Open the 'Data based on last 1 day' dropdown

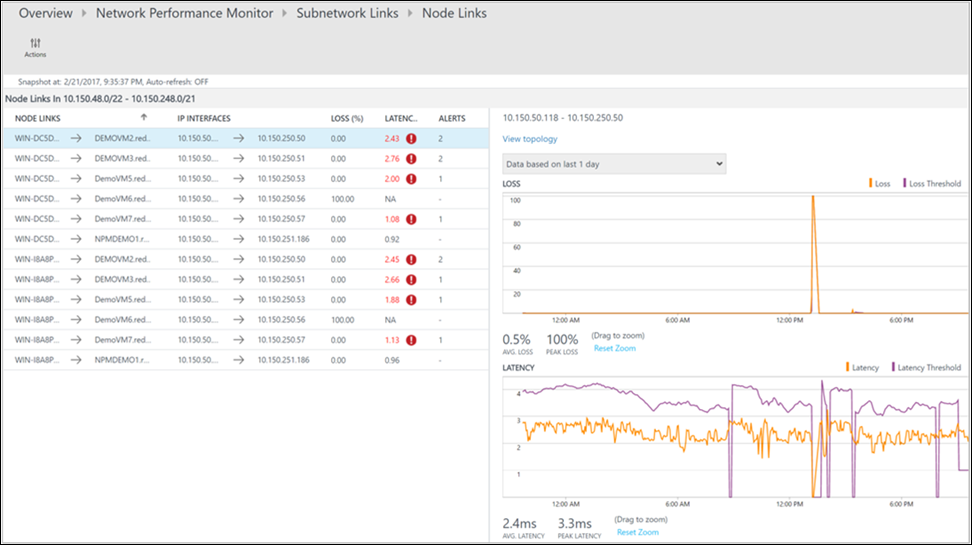(x=614, y=164)
